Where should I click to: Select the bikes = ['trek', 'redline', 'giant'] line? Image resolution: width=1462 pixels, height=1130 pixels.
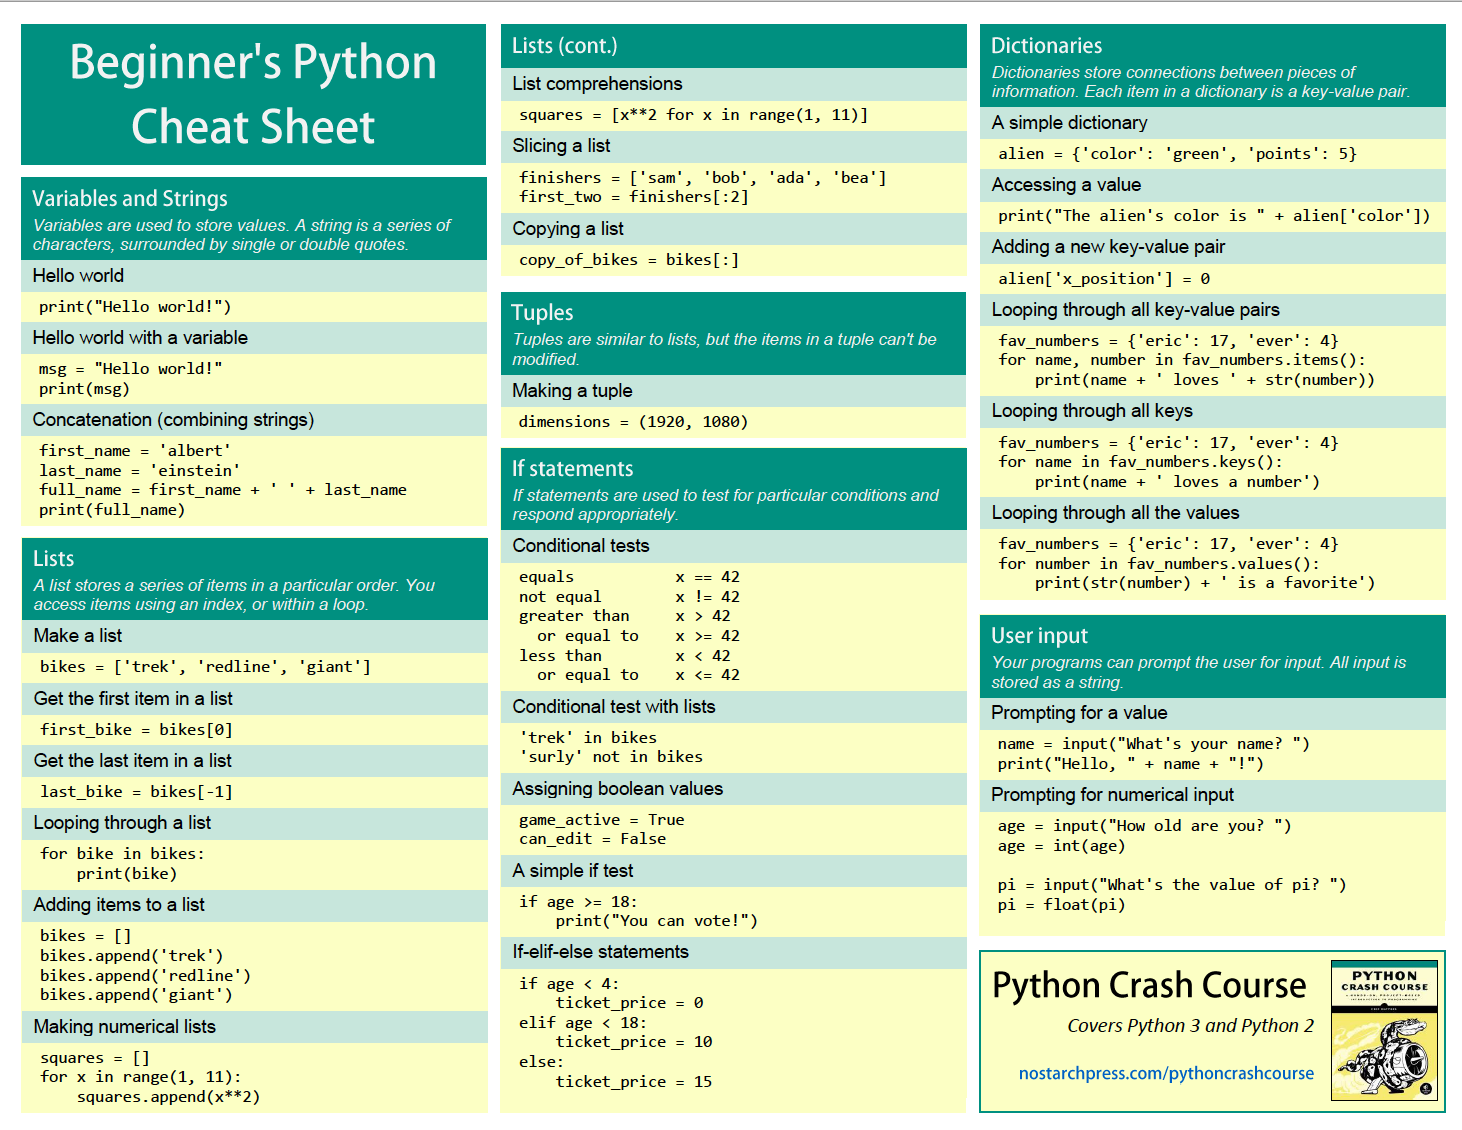pyautogui.click(x=205, y=667)
